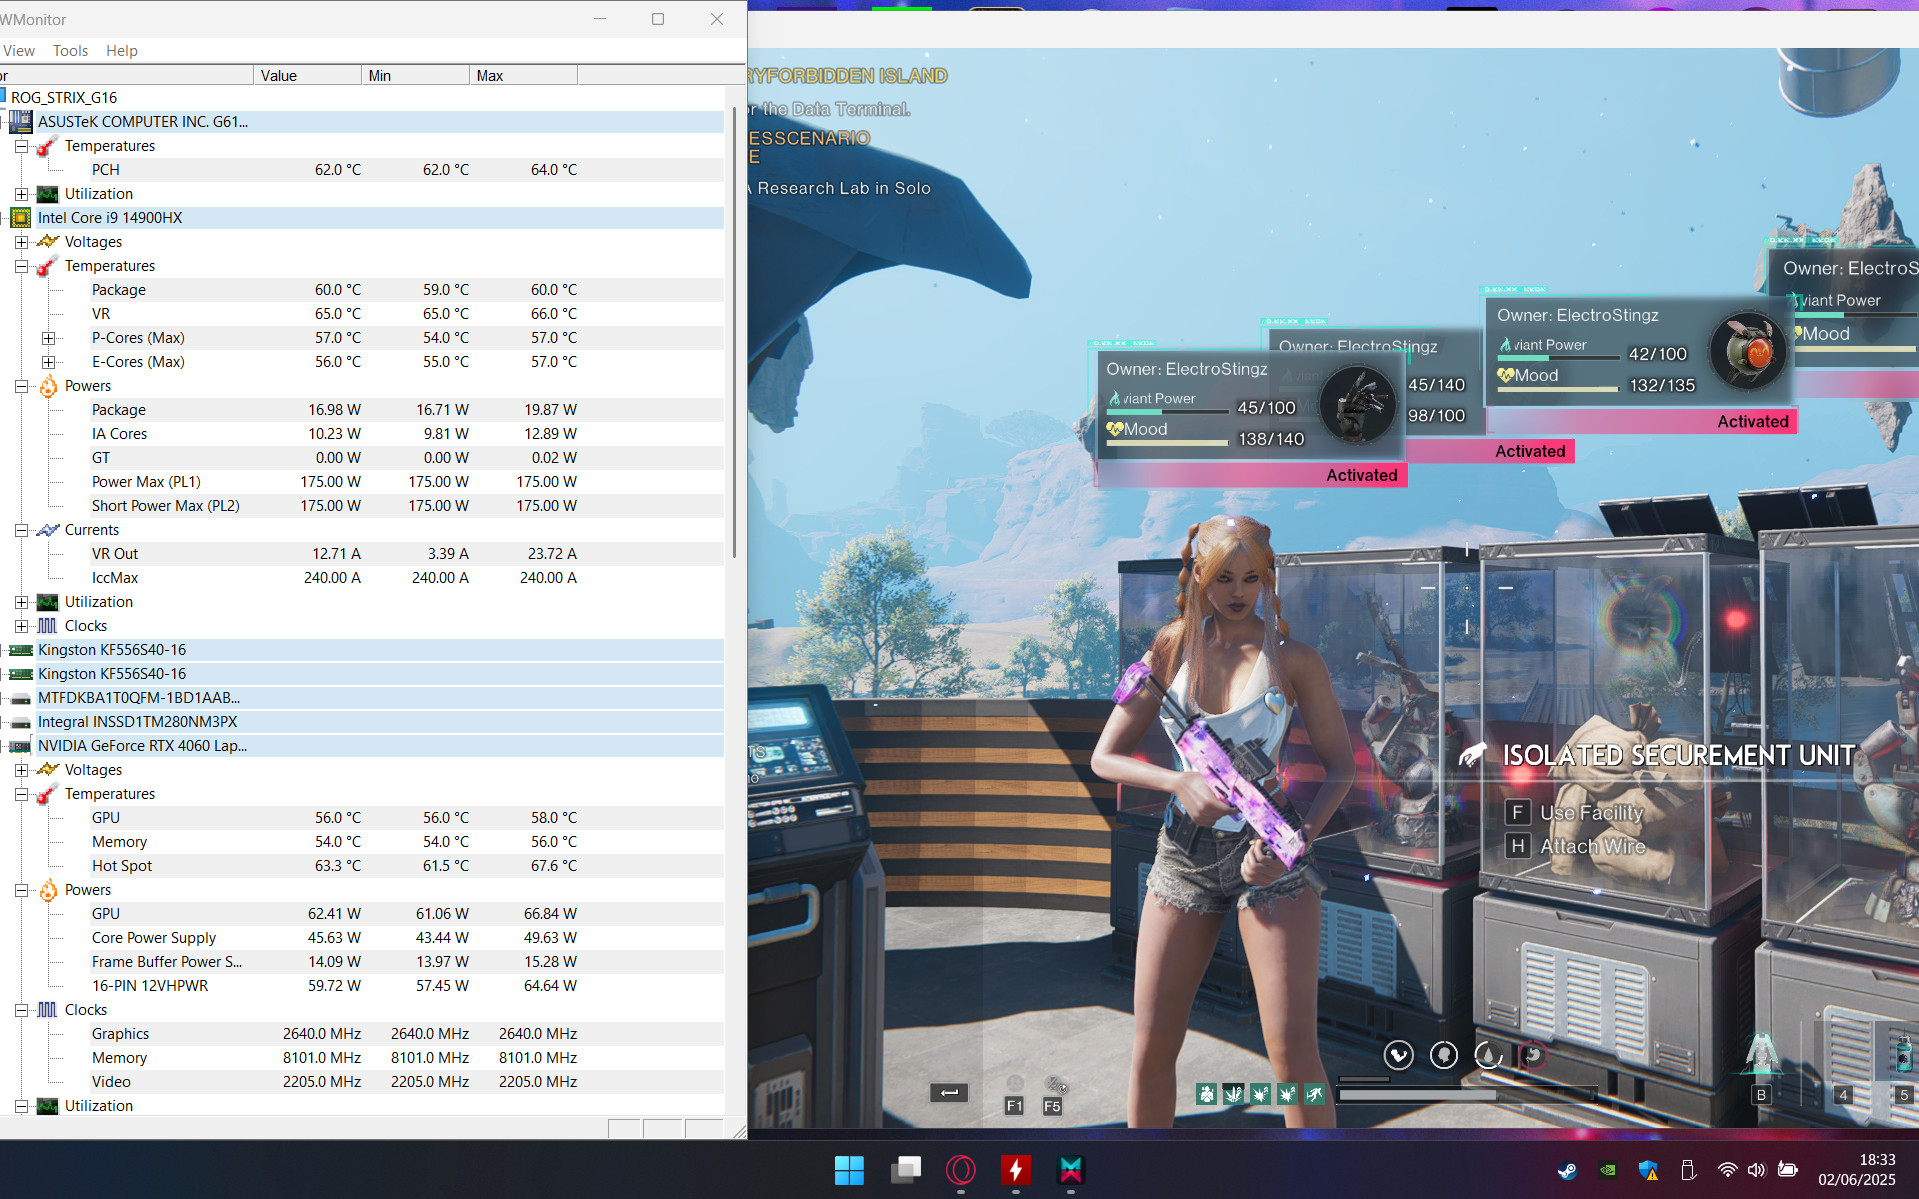Click the F5 hotkey icon in the game HUD
This screenshot has width=1919, height=1199.
point(1052,1106)
